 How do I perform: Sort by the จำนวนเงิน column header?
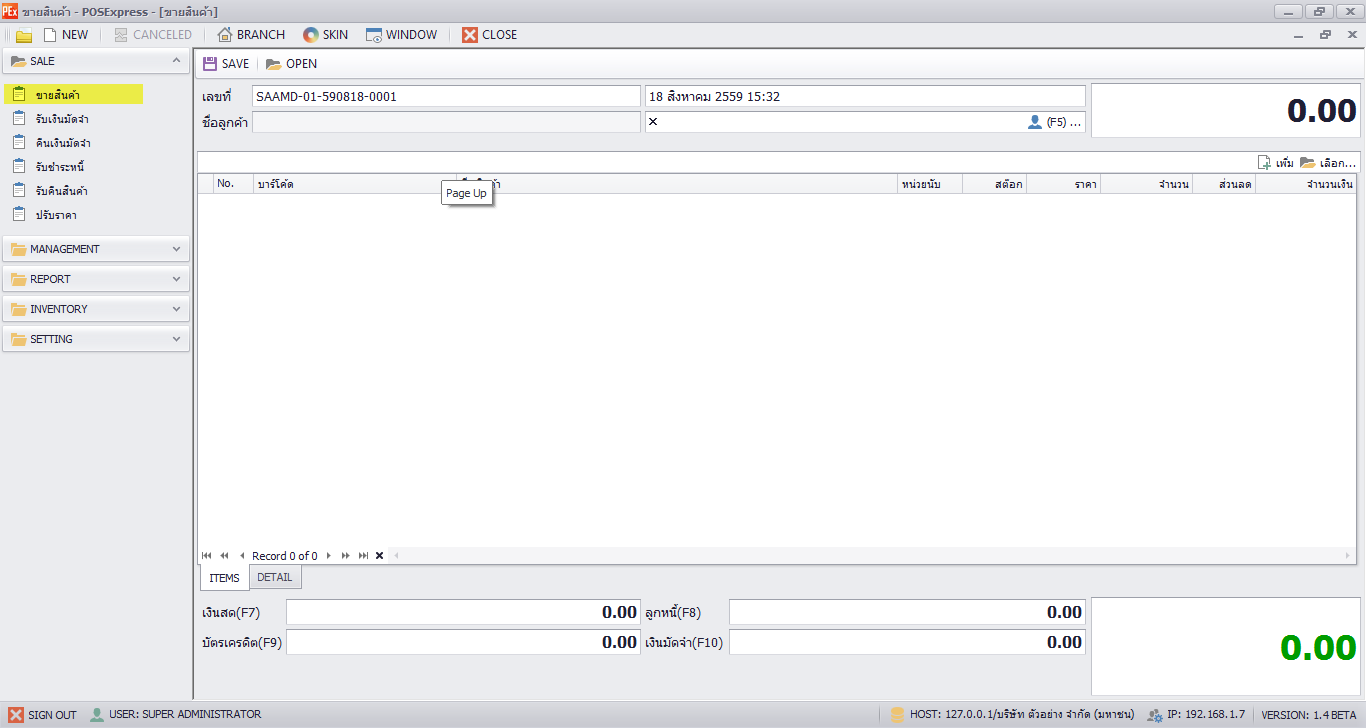pyautogui.click(x=1306, y=184)
